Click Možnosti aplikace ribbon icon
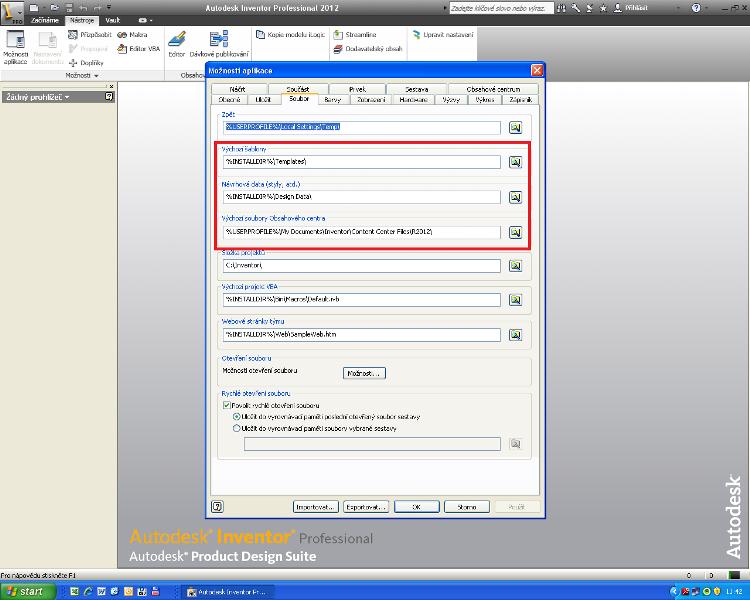750x600 pixels. tap(15, 47)
